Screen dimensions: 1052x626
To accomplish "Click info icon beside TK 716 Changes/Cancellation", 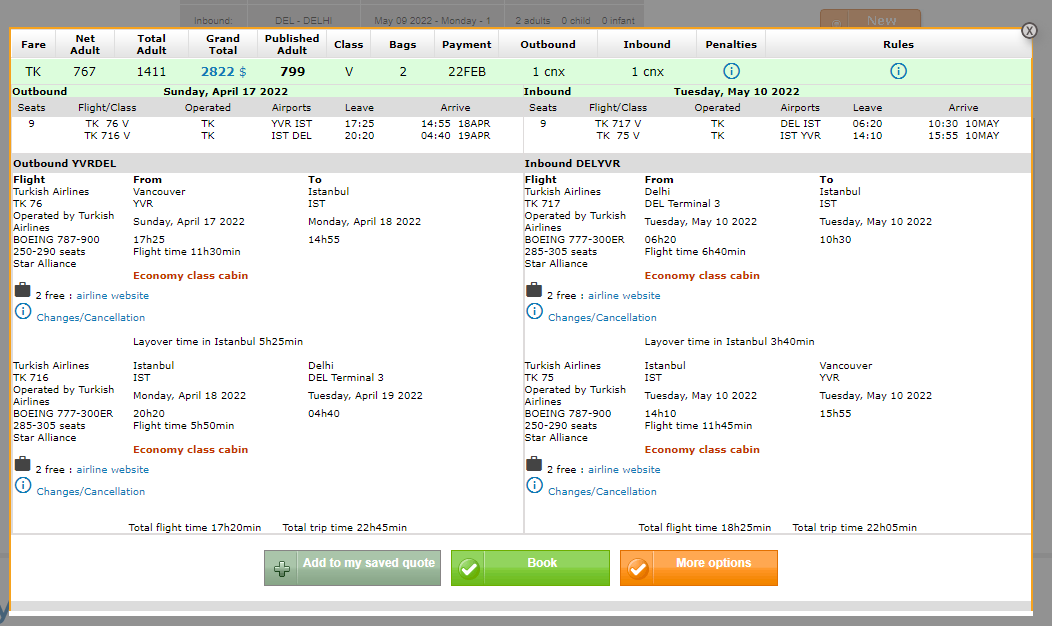I will tap(23, 486).
